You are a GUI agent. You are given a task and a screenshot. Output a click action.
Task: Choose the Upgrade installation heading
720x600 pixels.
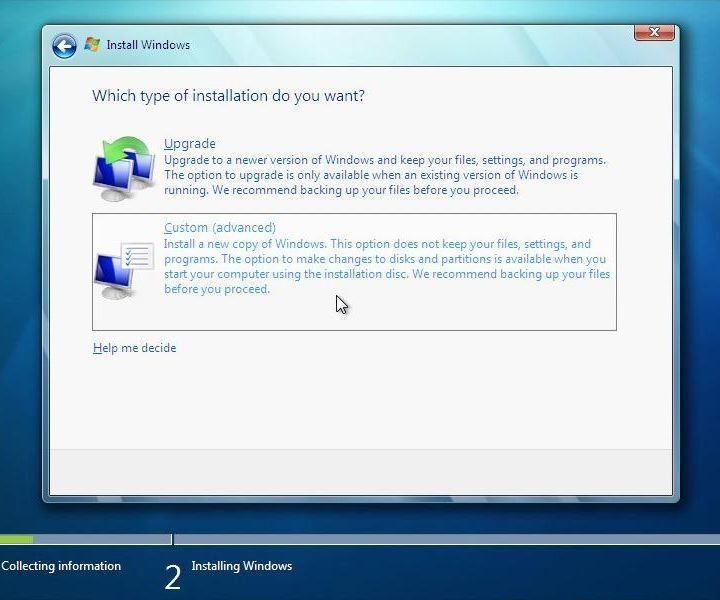pyautogui.click(x=190, y=144)
